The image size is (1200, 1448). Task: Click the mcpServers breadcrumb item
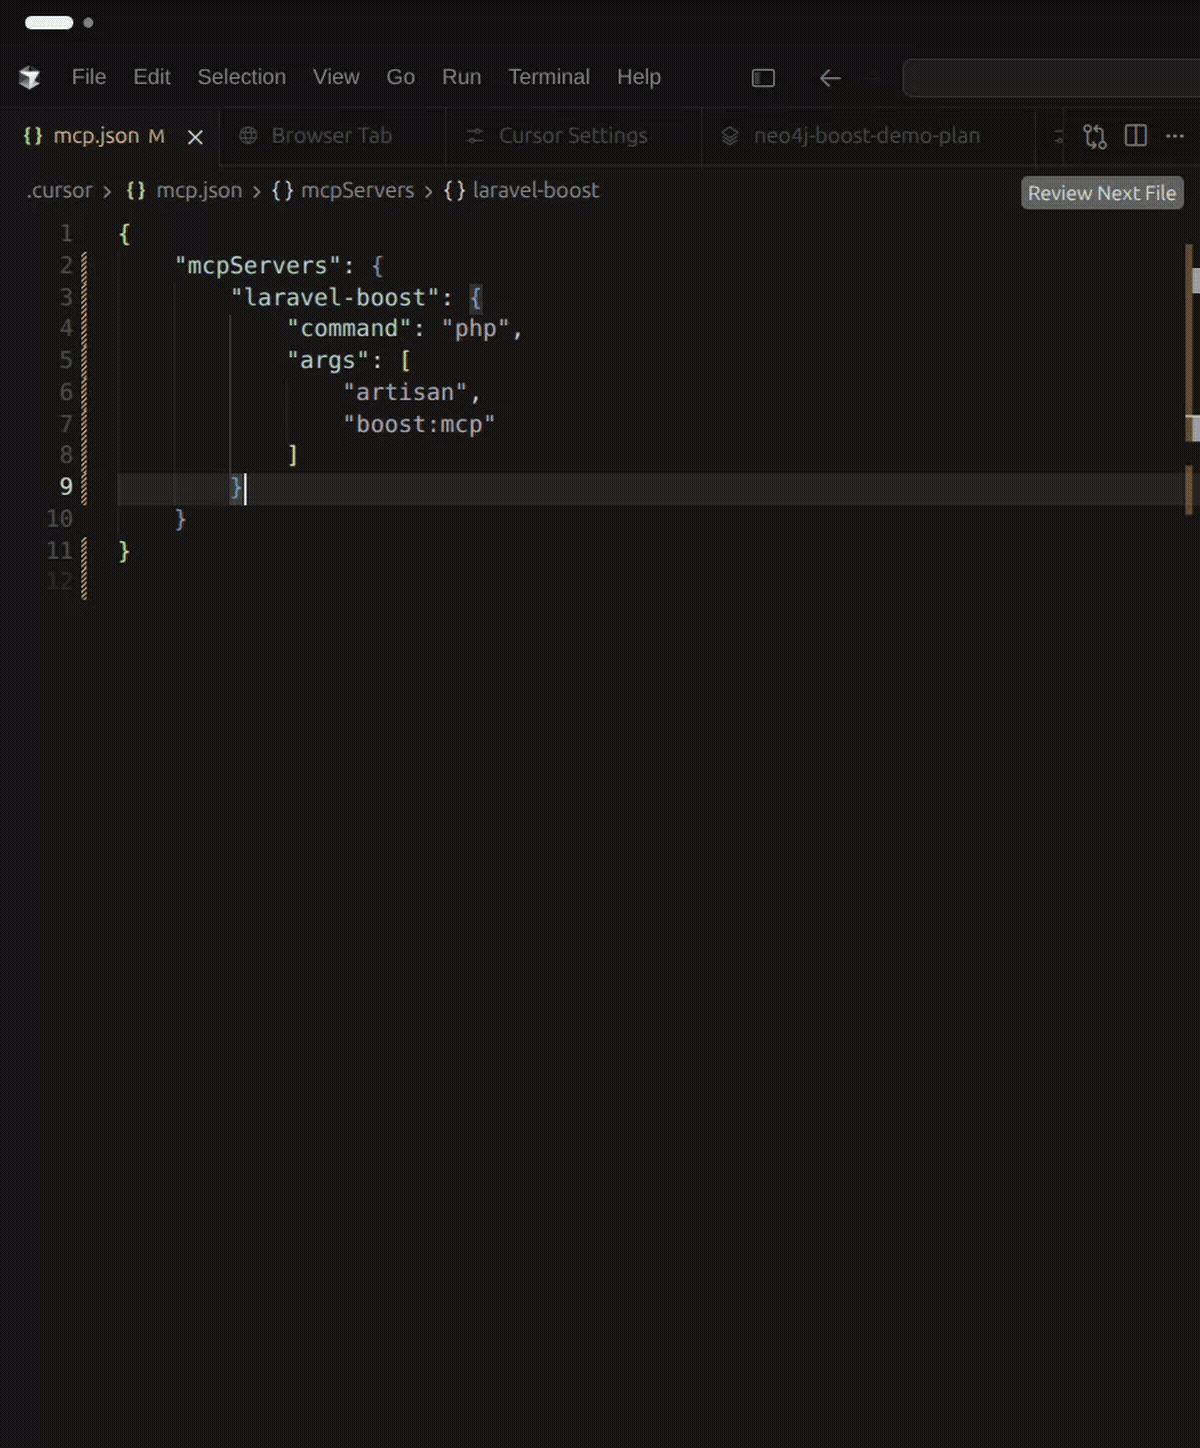point(357,190)
